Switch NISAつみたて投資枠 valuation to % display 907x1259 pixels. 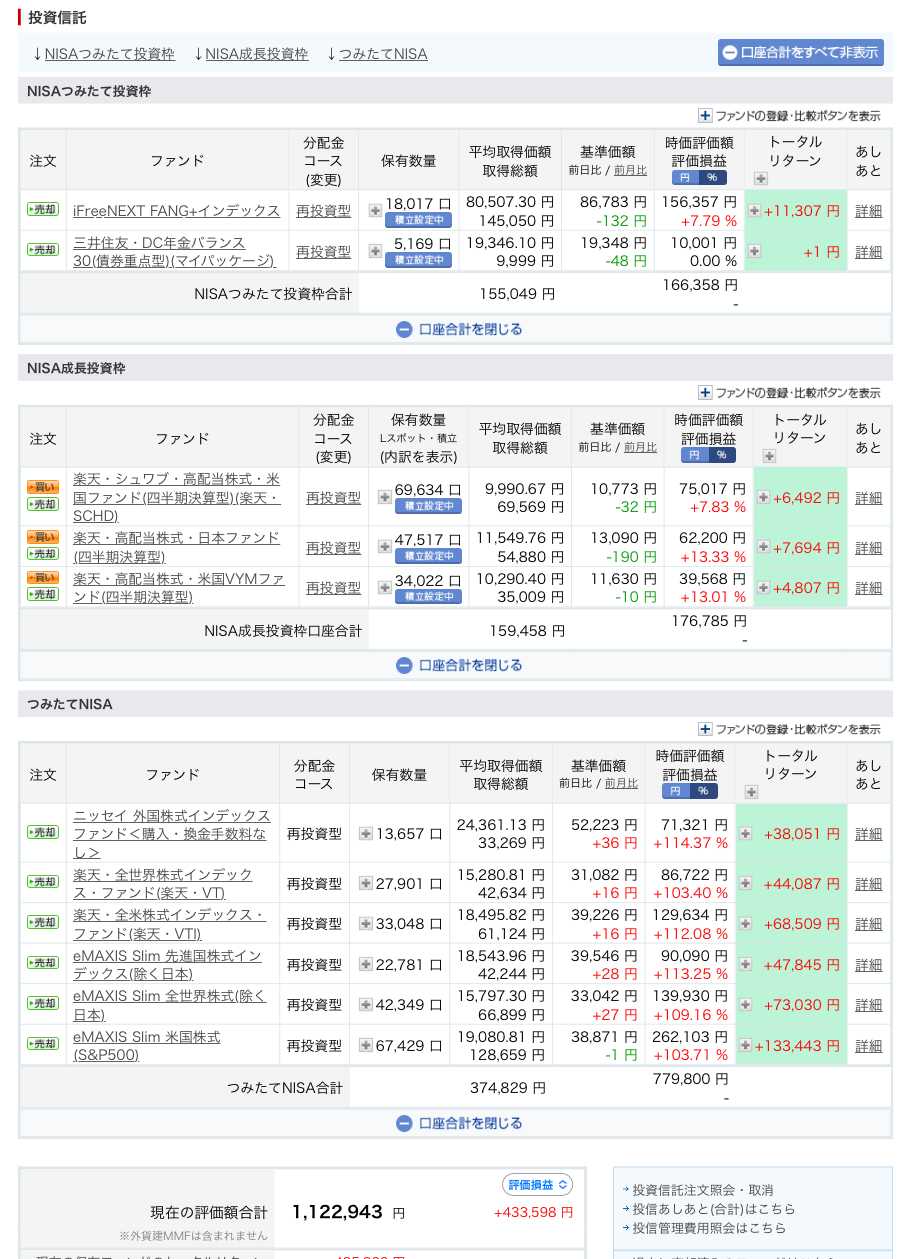coord(713,178)
